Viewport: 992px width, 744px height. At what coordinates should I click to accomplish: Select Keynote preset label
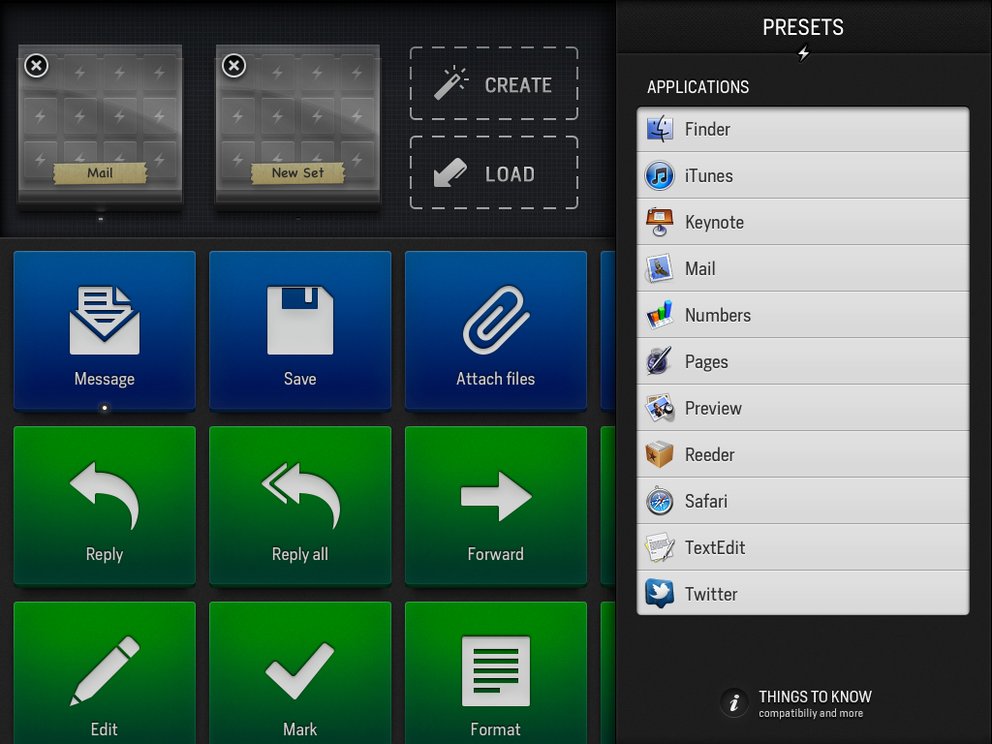(714, 222)
